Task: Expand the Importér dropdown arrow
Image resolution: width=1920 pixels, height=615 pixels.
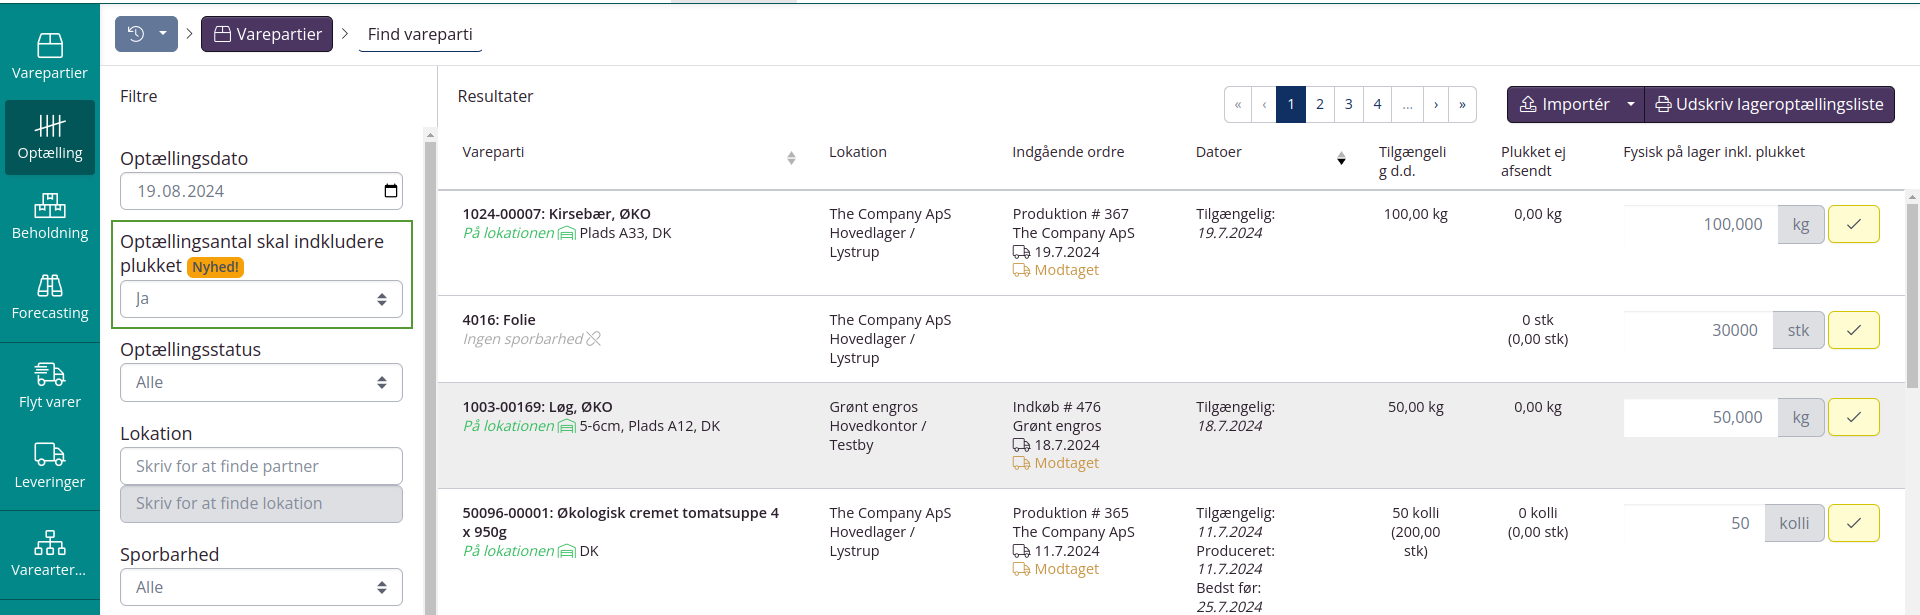Action: [x=1630, y=105]
